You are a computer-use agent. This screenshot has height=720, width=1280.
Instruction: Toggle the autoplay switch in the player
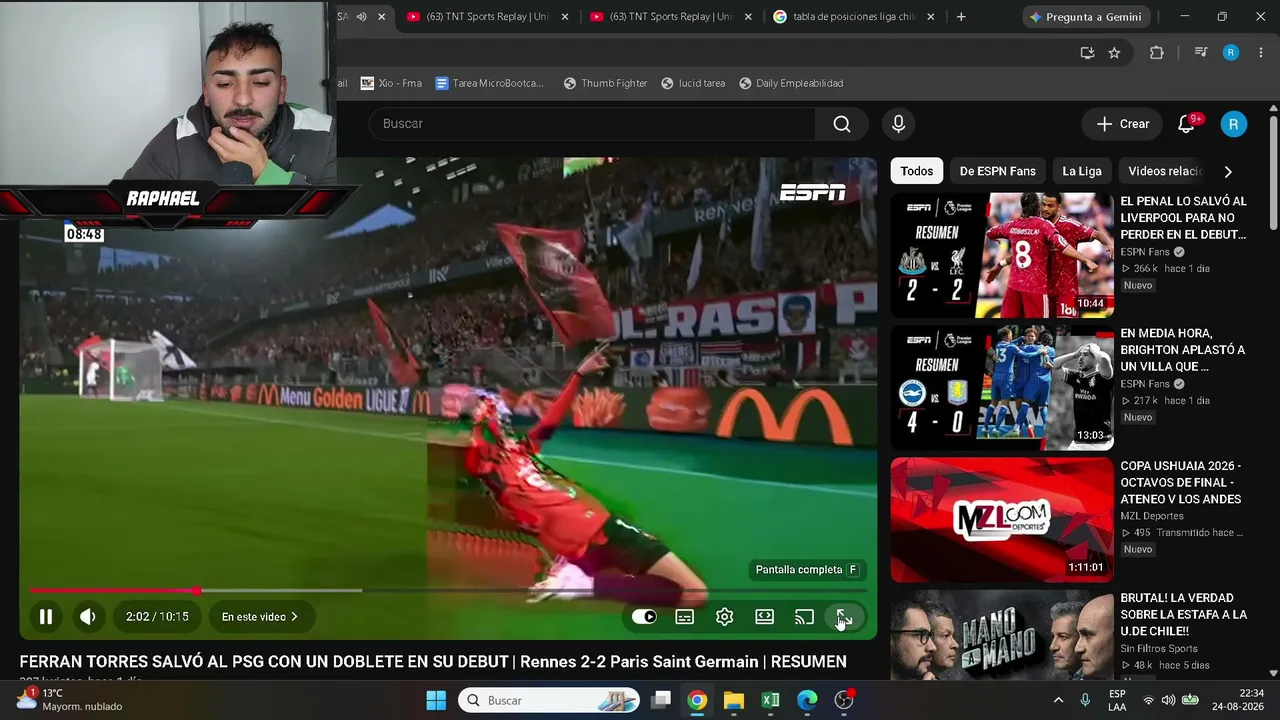(x=644, y=617)
